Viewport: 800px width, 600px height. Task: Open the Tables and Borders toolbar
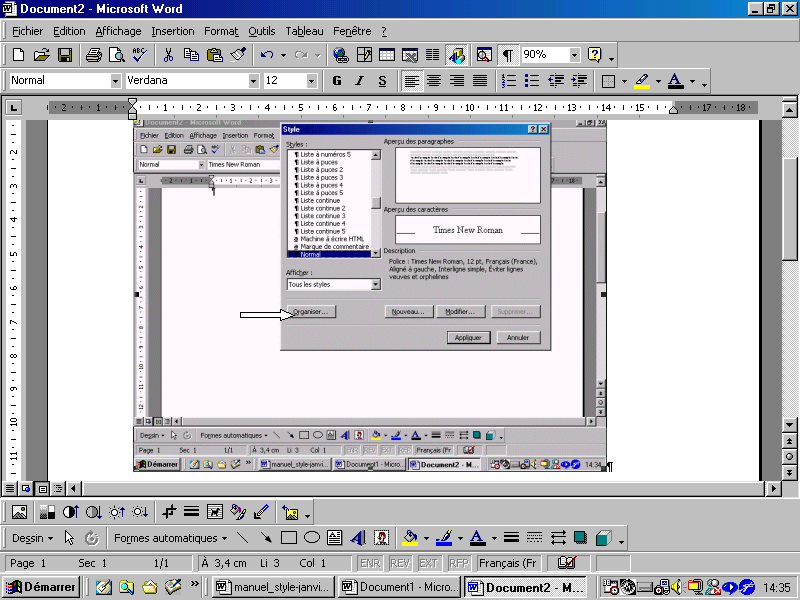pyautogui.click(x=364, y=55)
